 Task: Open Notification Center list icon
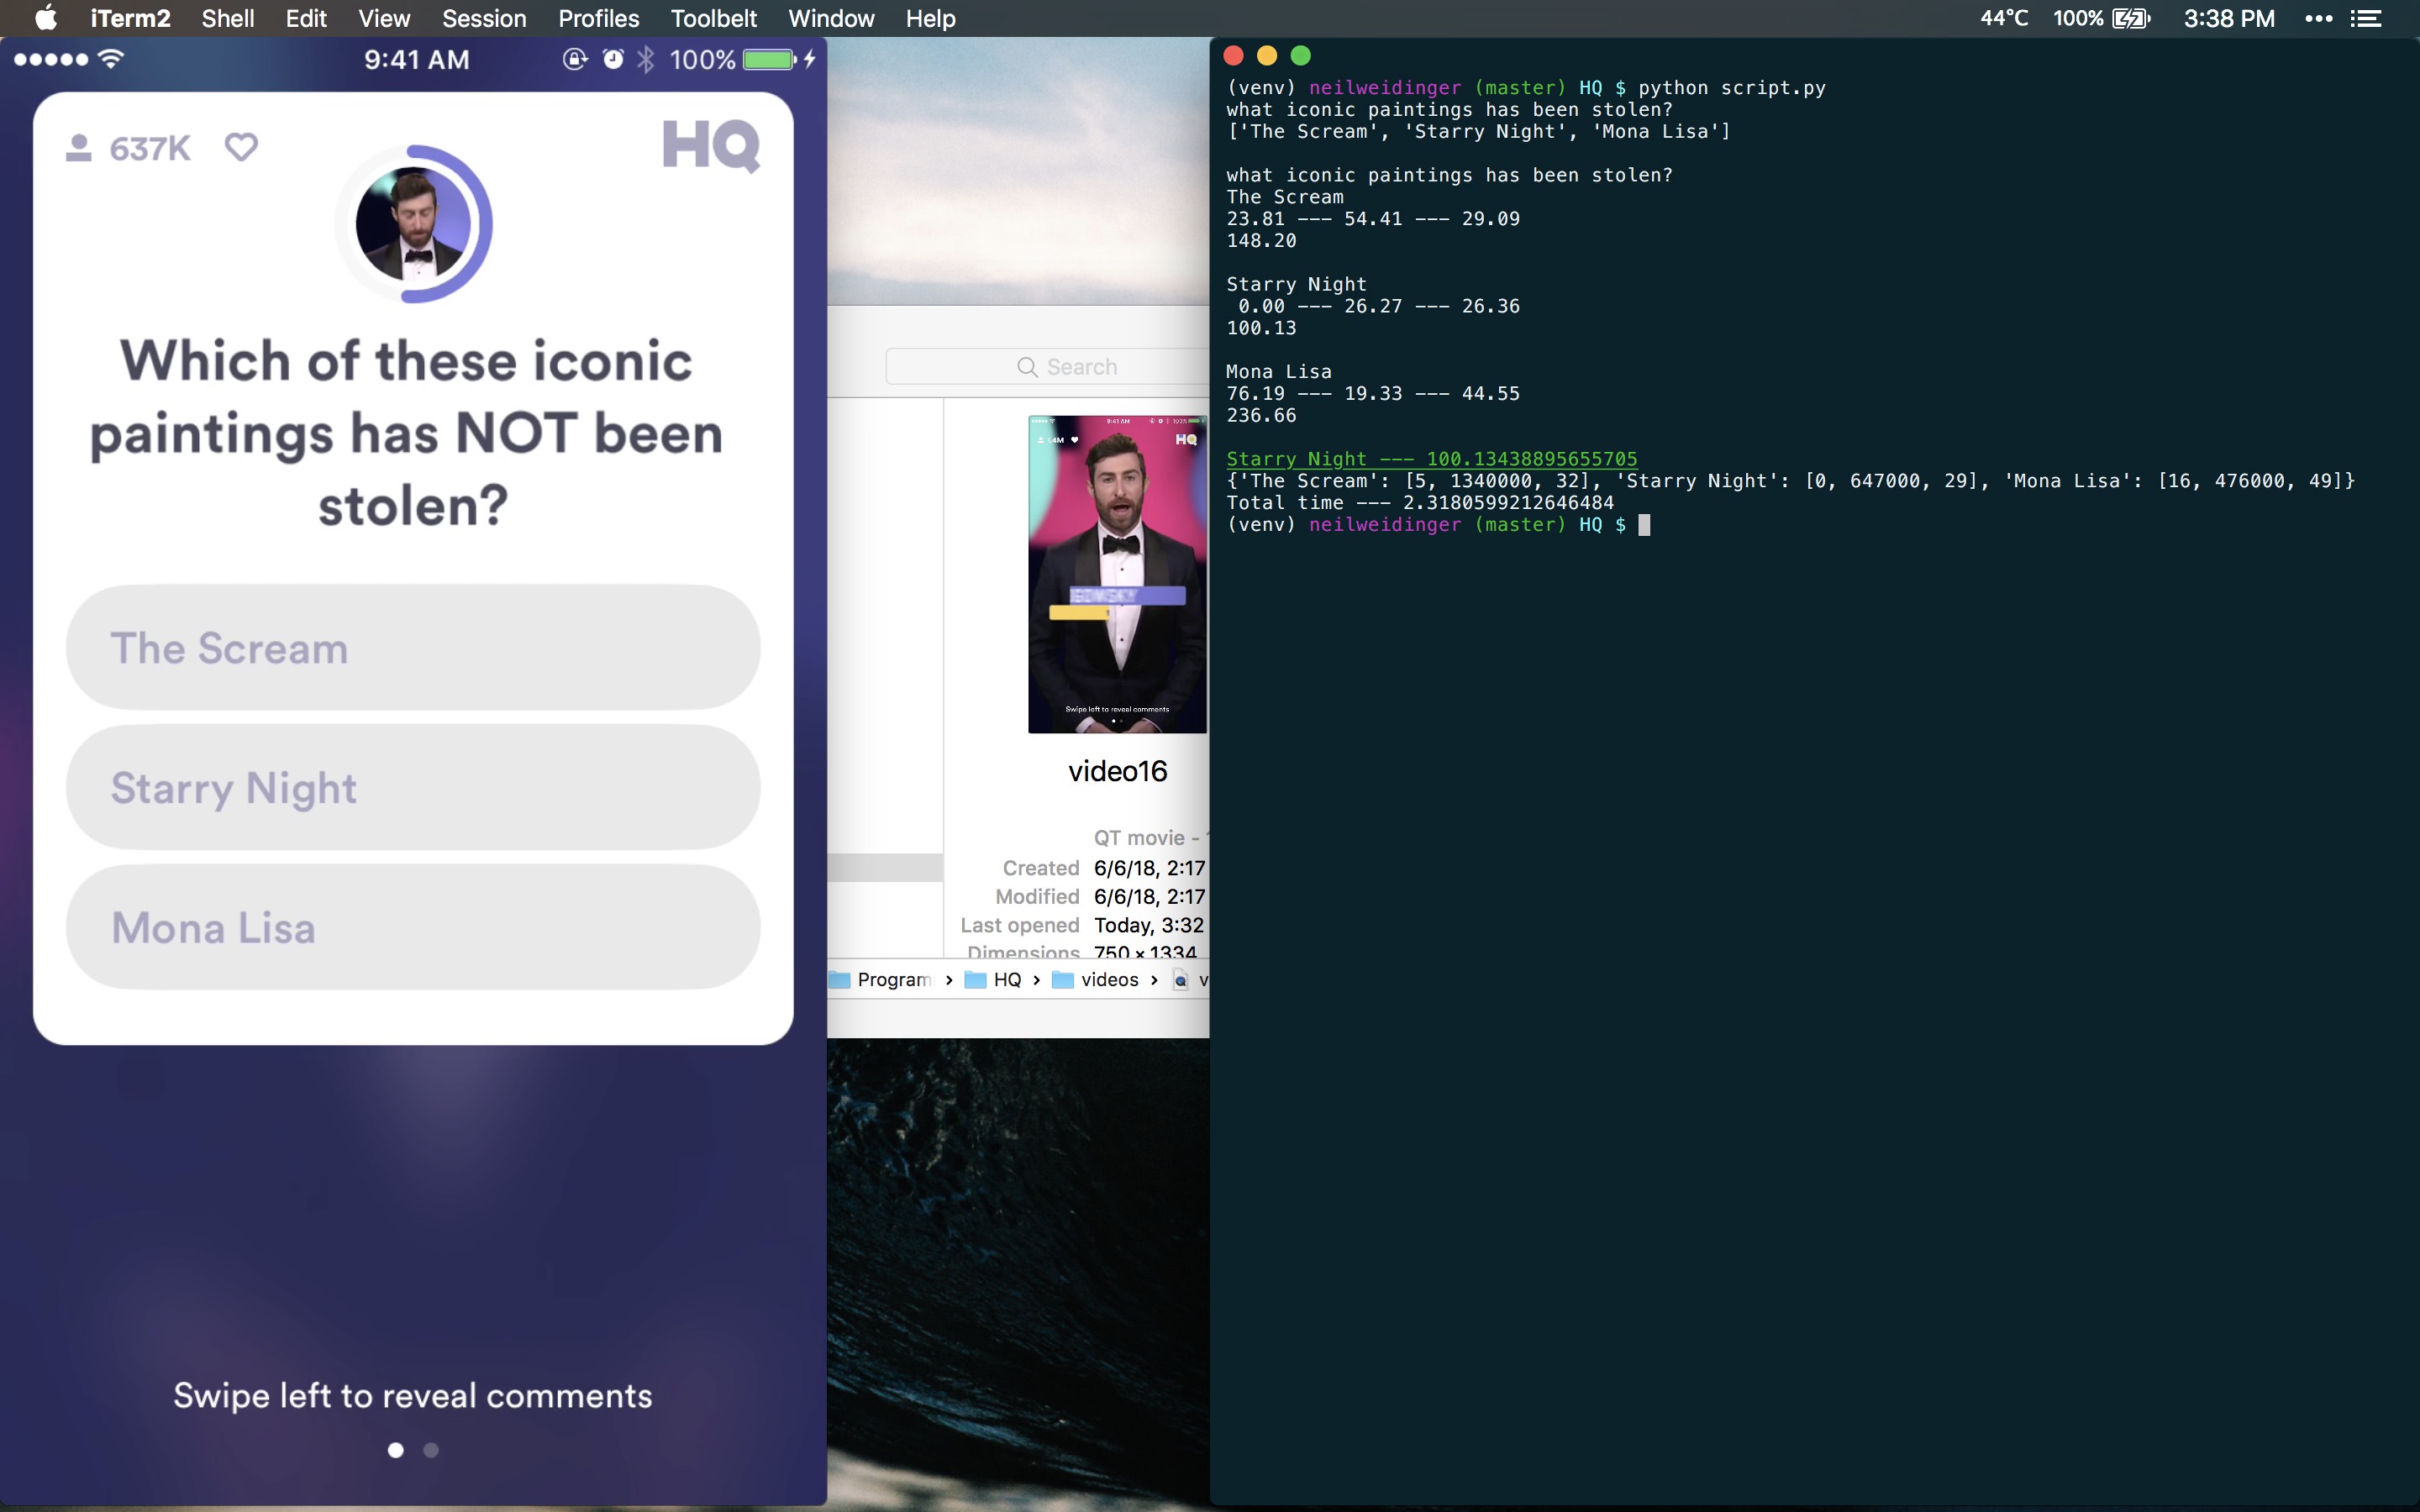point(2366,18)
